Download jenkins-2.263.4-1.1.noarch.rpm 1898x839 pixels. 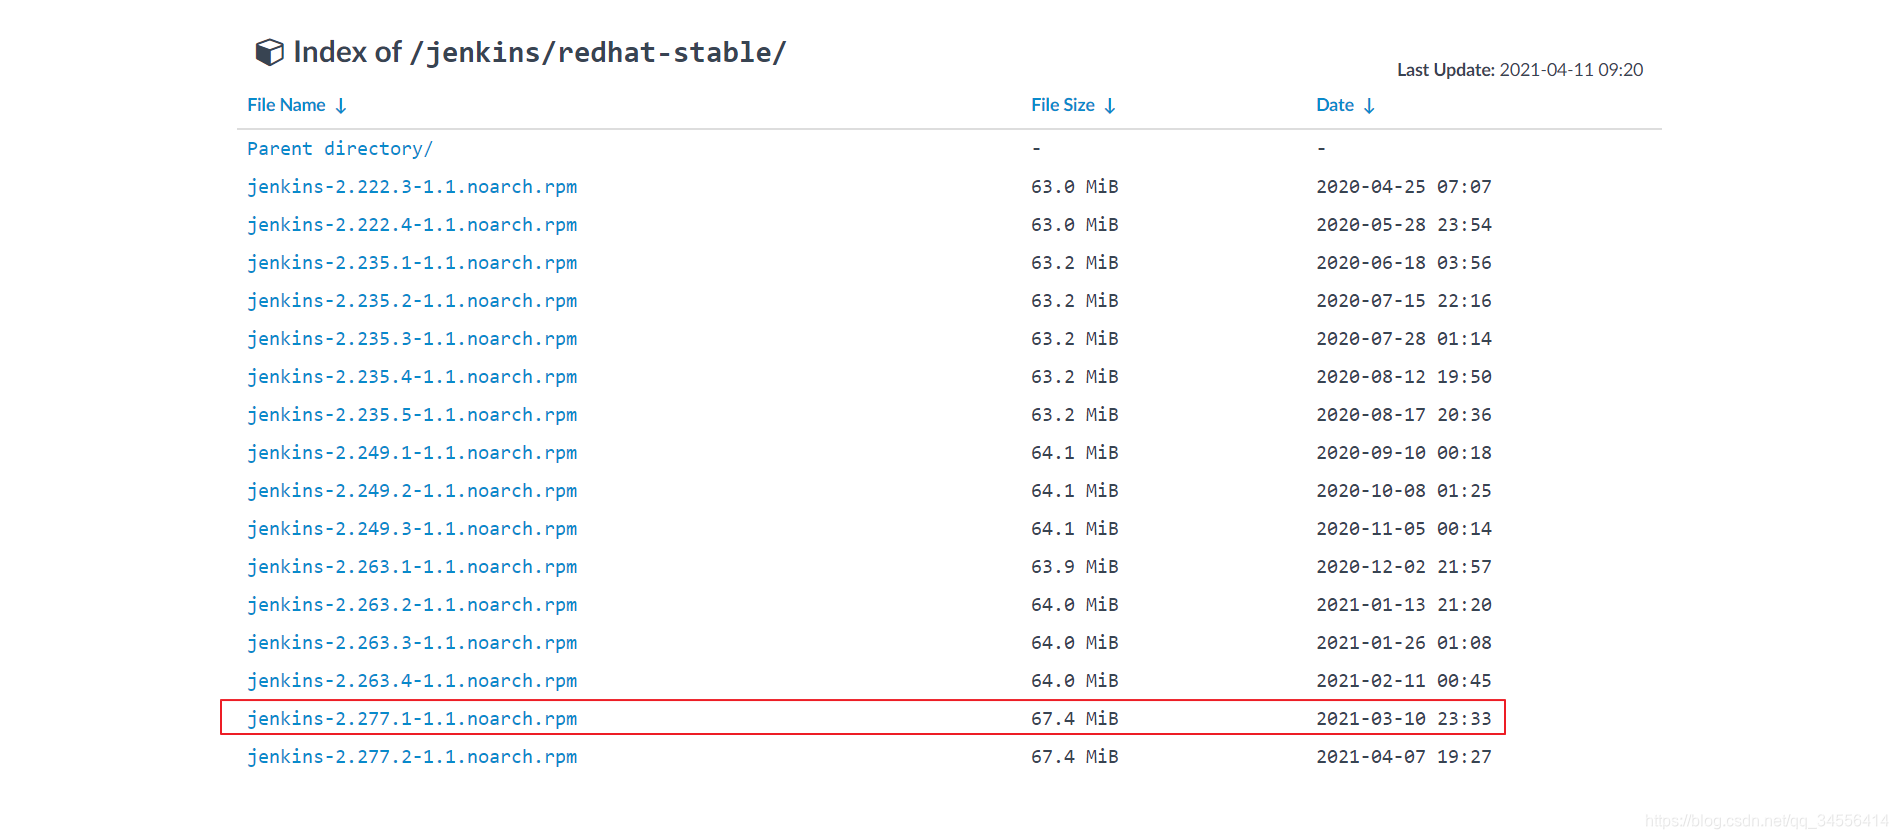[412, 681]
